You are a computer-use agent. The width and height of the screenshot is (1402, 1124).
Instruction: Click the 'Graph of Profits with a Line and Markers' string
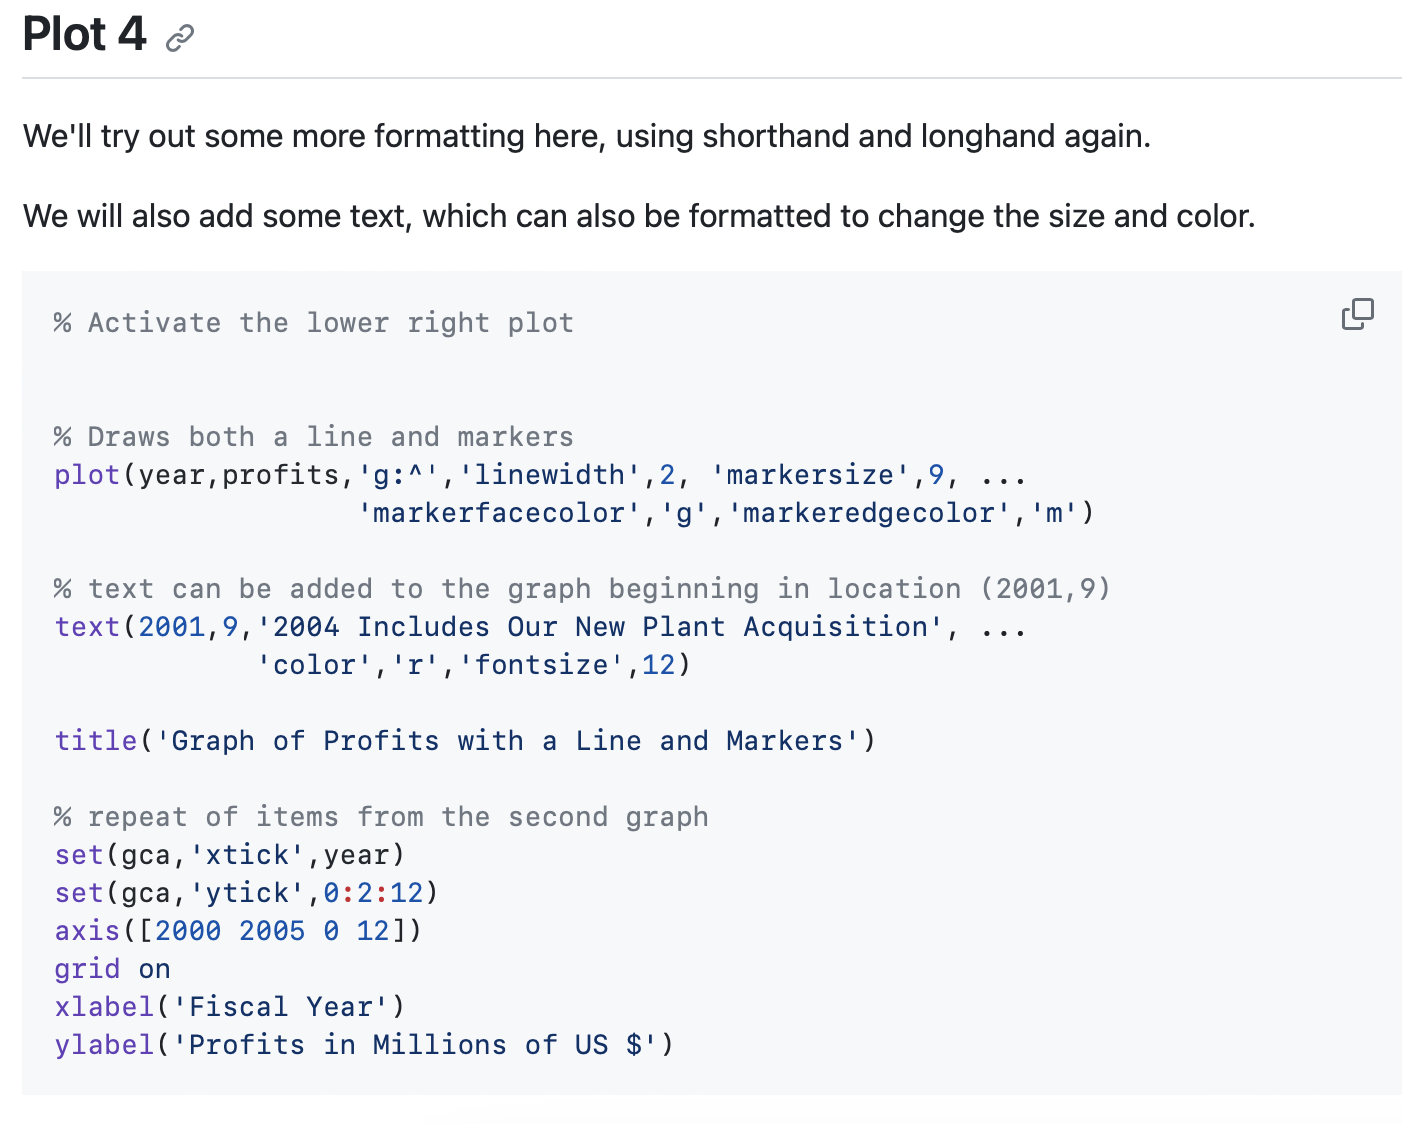pos(507,741)
